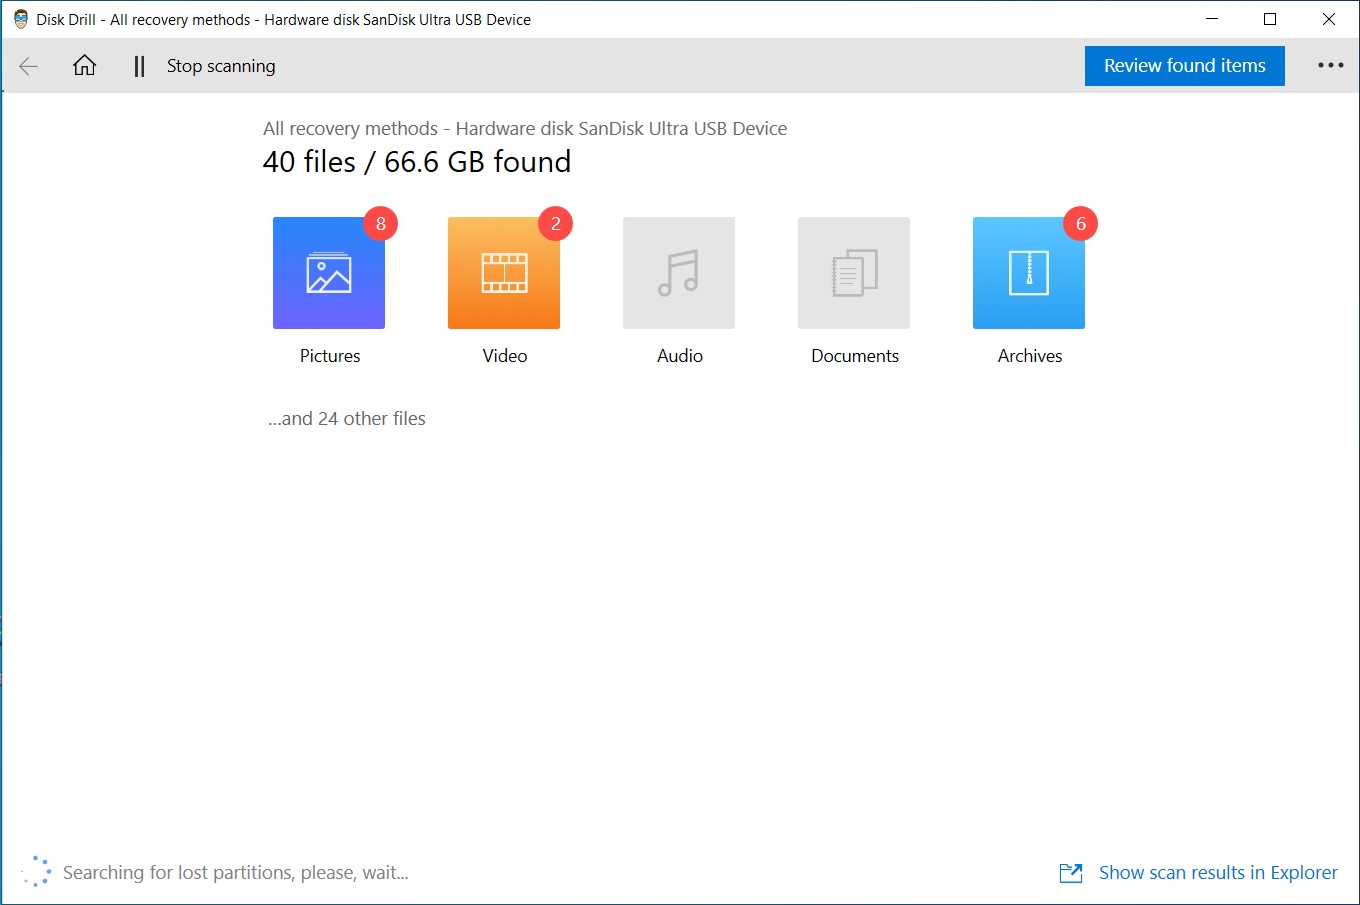The image size is (1360, 905).
Task: Click the pause icon next to Stop scanning
Action: click(139, 66)
